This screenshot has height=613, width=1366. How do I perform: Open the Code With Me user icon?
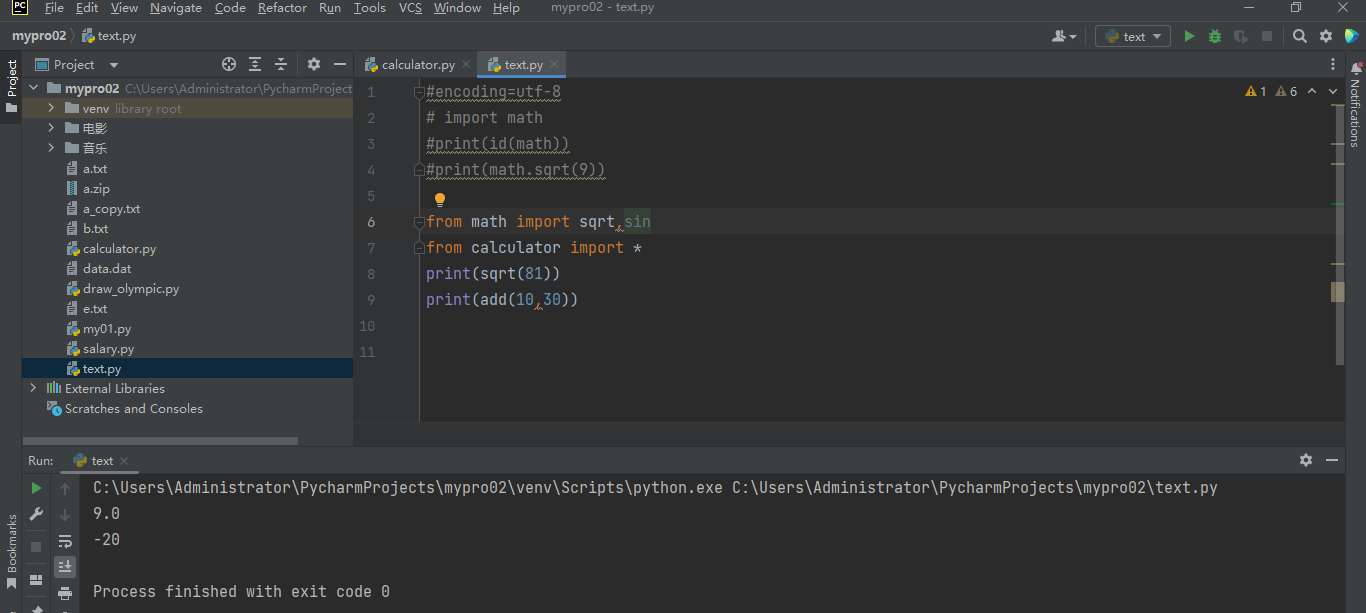1064,36
